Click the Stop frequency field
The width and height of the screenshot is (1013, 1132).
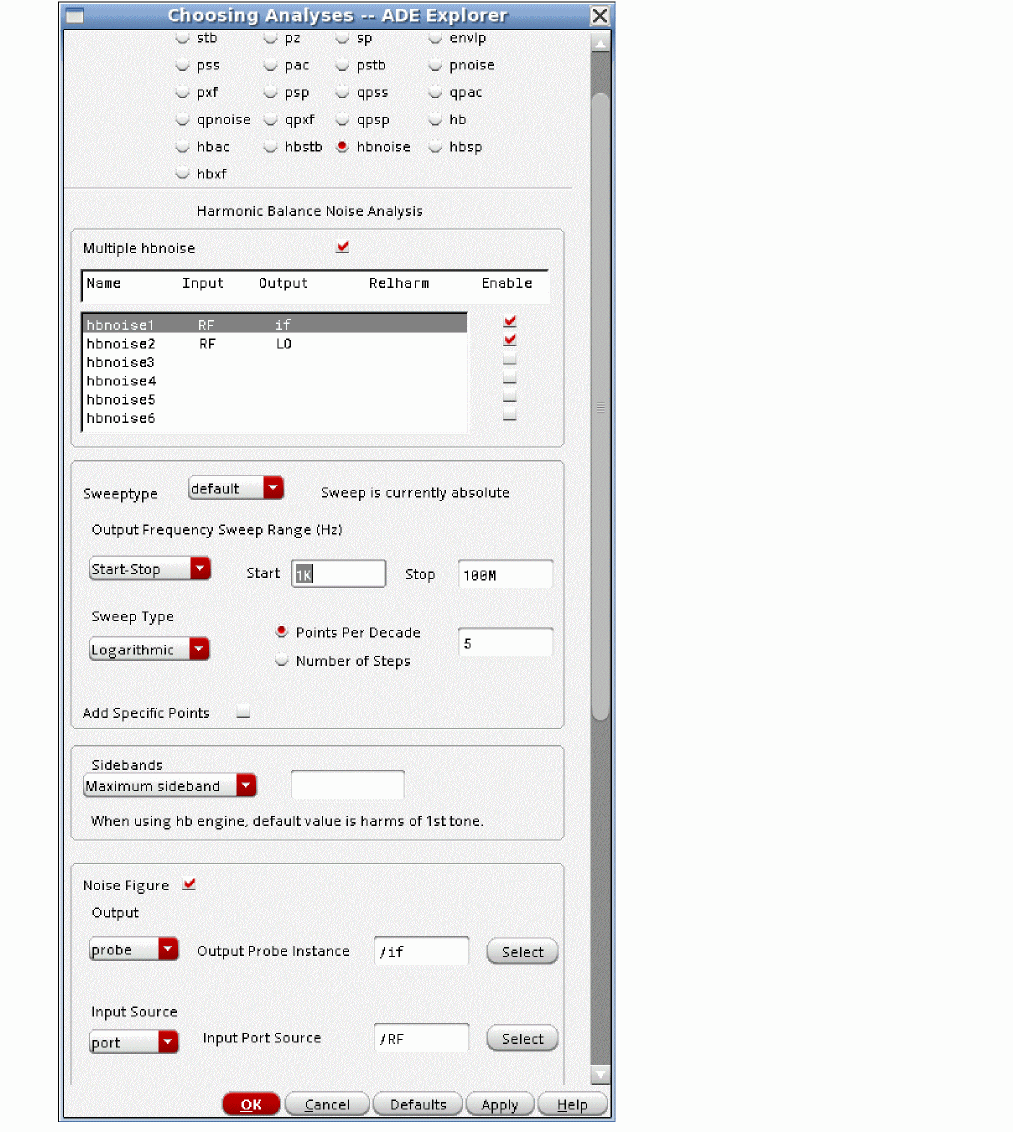(x=504, y=575)
